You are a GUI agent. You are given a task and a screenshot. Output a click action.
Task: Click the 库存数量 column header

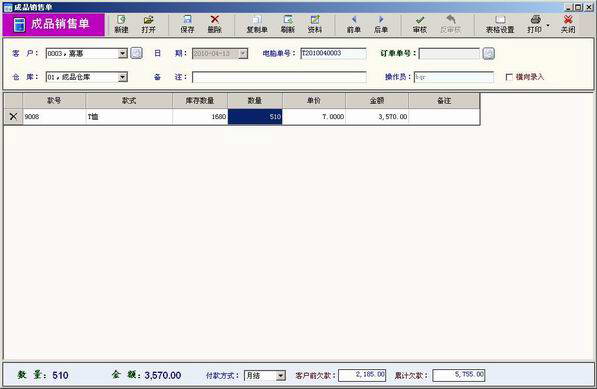(200, 100)
